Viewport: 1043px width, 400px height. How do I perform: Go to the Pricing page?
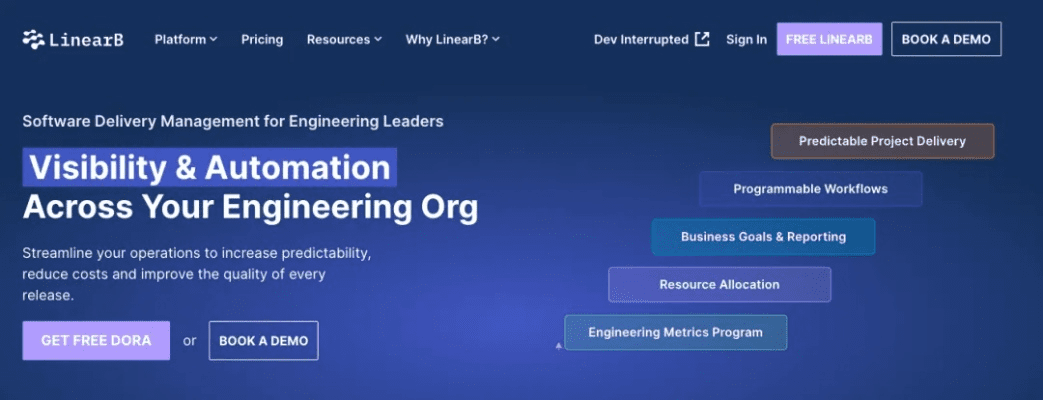click(x=262, y=40)
